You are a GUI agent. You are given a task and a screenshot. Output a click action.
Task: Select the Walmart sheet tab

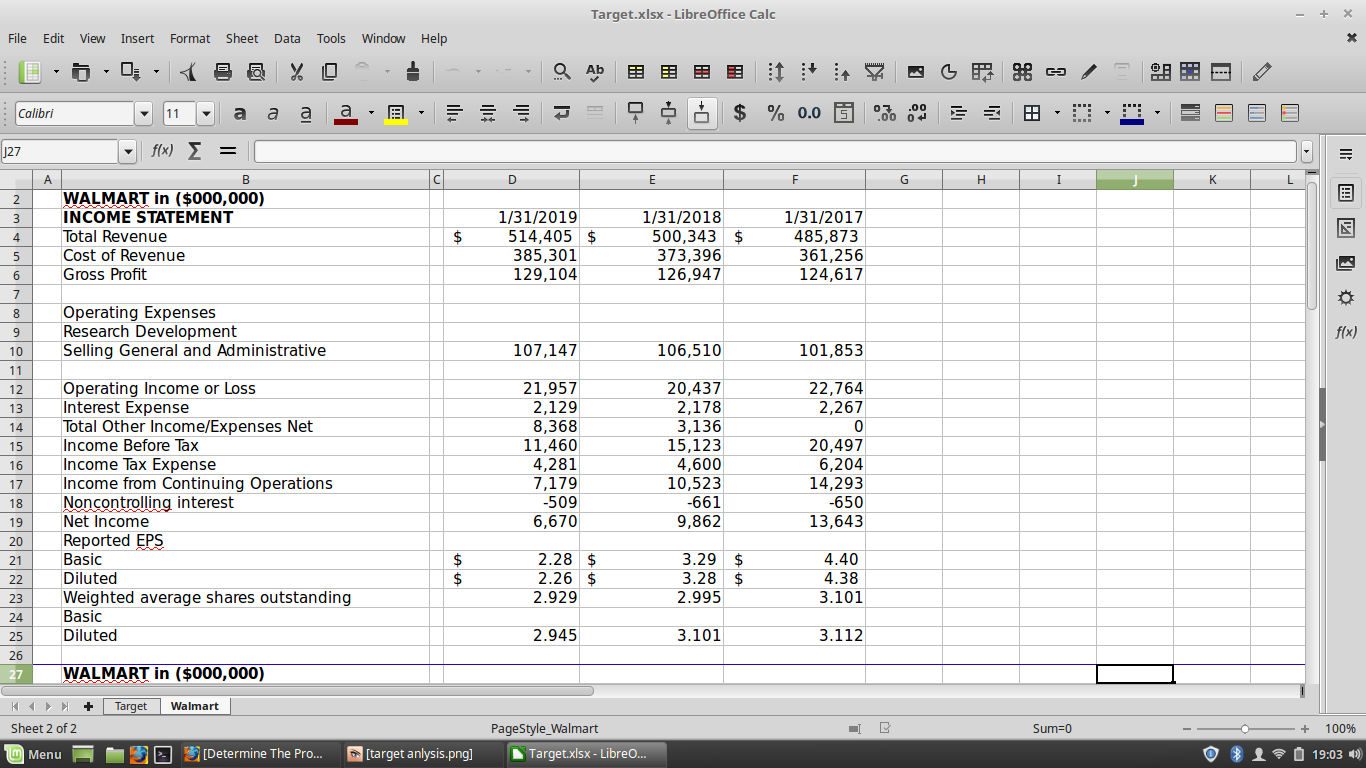click(x=194, y=706)
